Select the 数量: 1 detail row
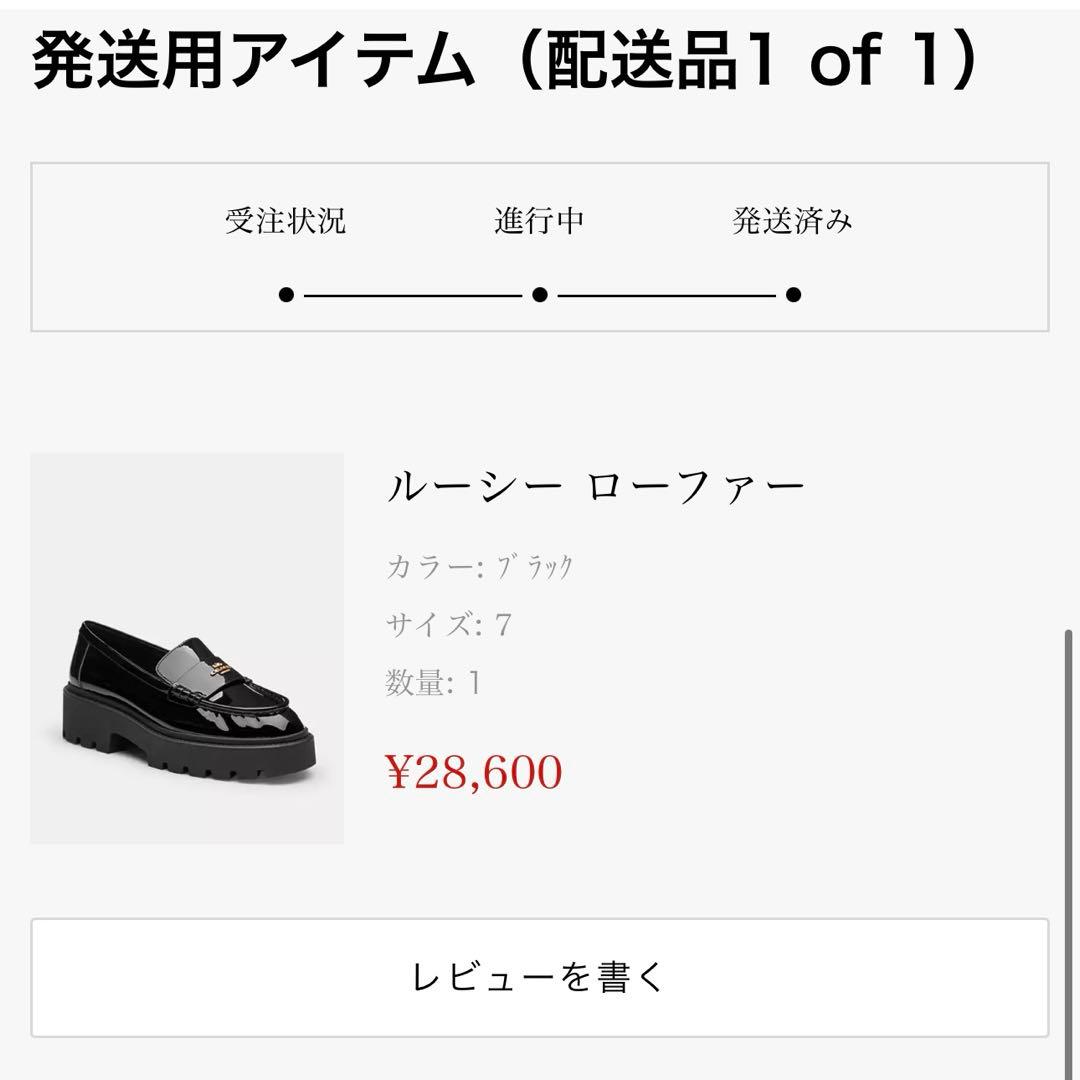This screenshot has width=1080, height=1080. [x=430, y=680]
